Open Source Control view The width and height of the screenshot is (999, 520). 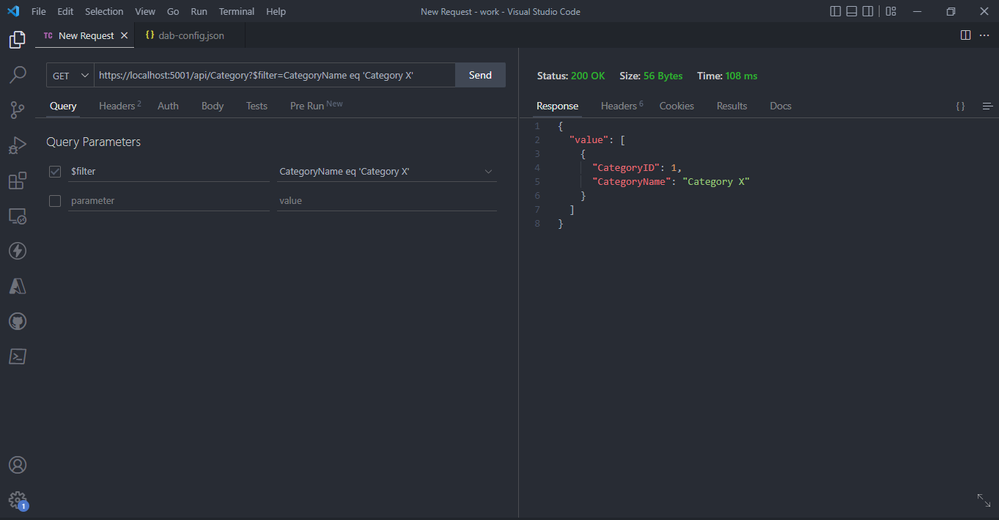[x=17, y=110]
